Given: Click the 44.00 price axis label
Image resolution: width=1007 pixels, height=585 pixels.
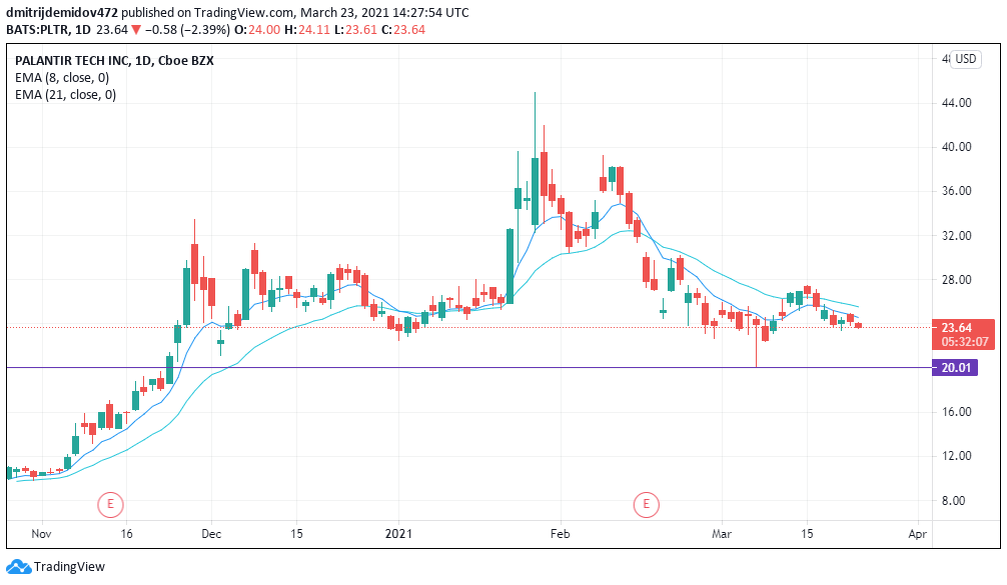Looking at the screenshot, I should click(956, 103).
